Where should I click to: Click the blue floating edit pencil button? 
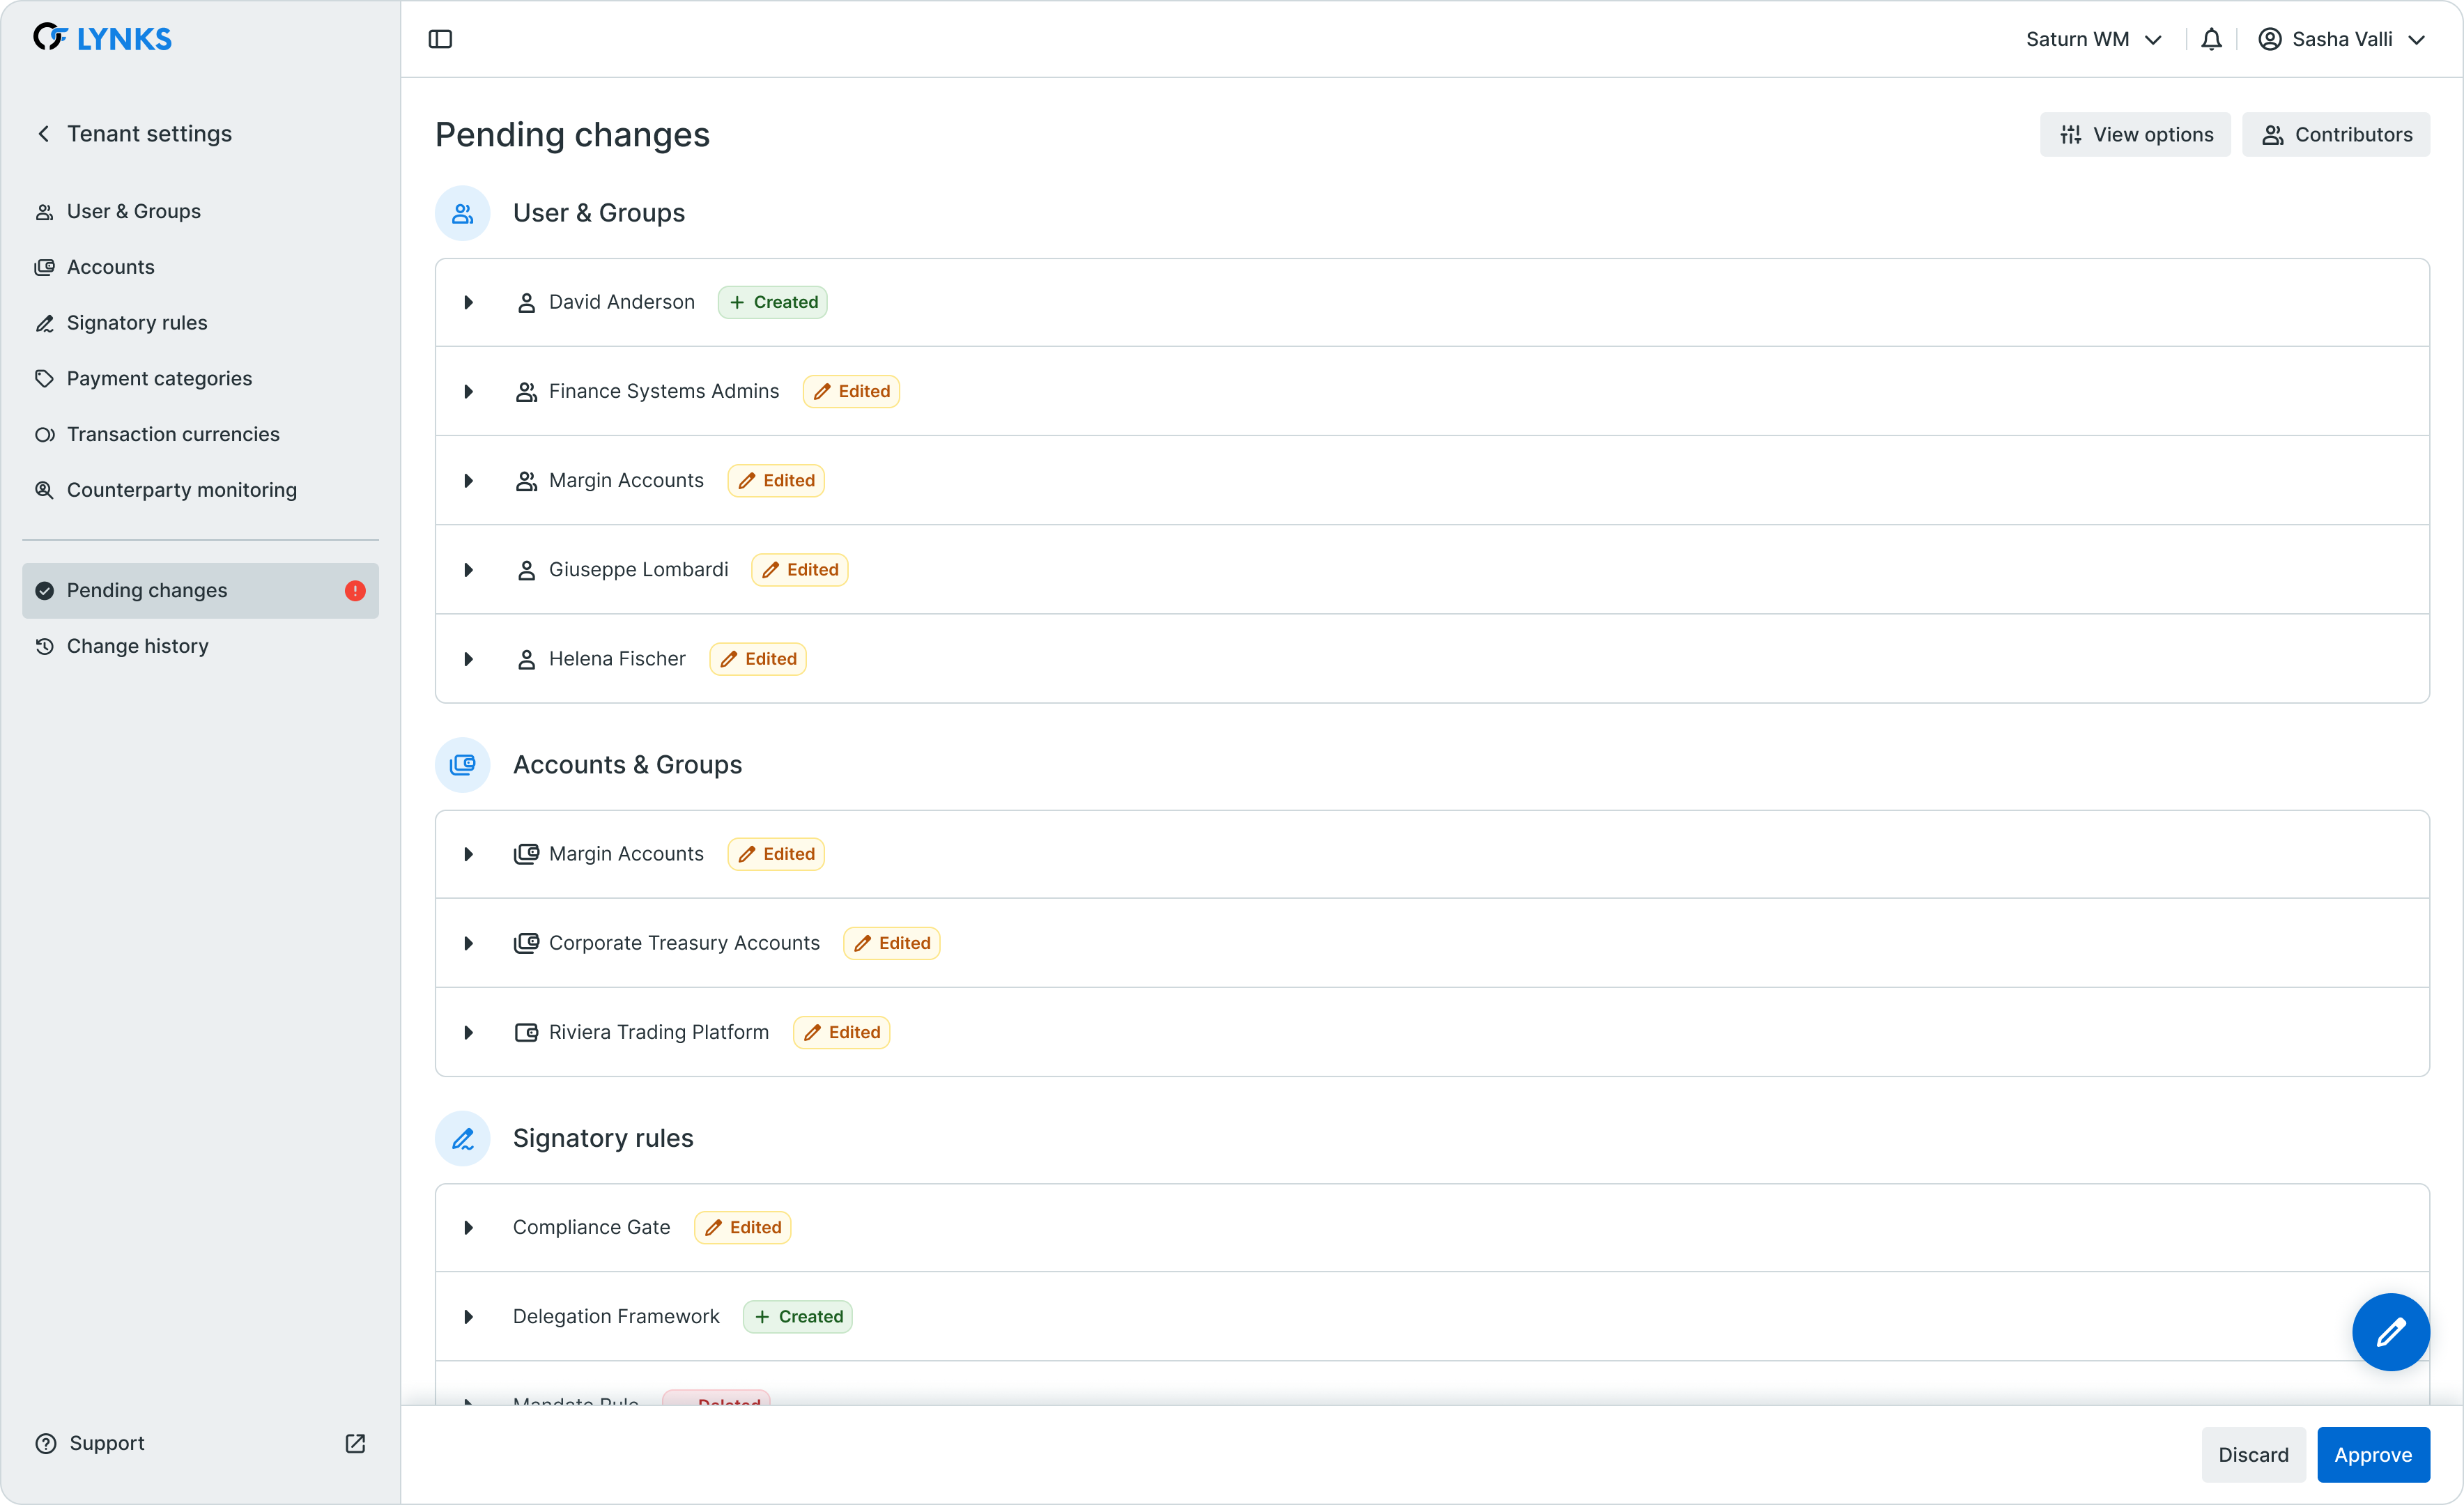tap(2390, 1331)
